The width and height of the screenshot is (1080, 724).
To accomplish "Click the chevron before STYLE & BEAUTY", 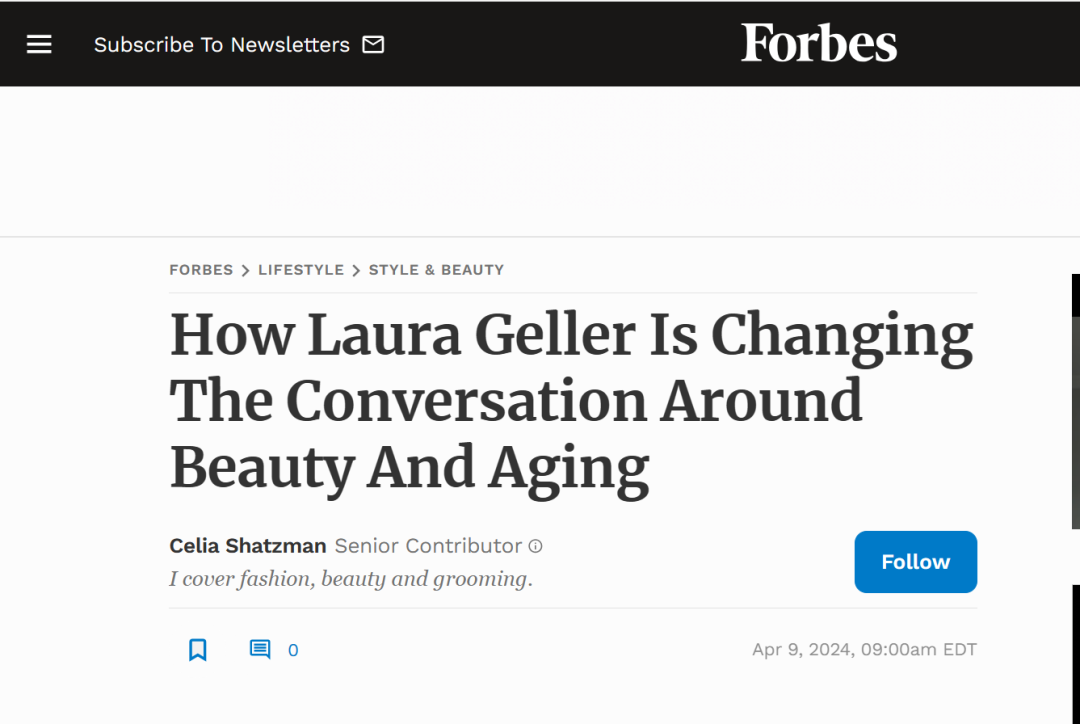I will click(x=356, y=271).
